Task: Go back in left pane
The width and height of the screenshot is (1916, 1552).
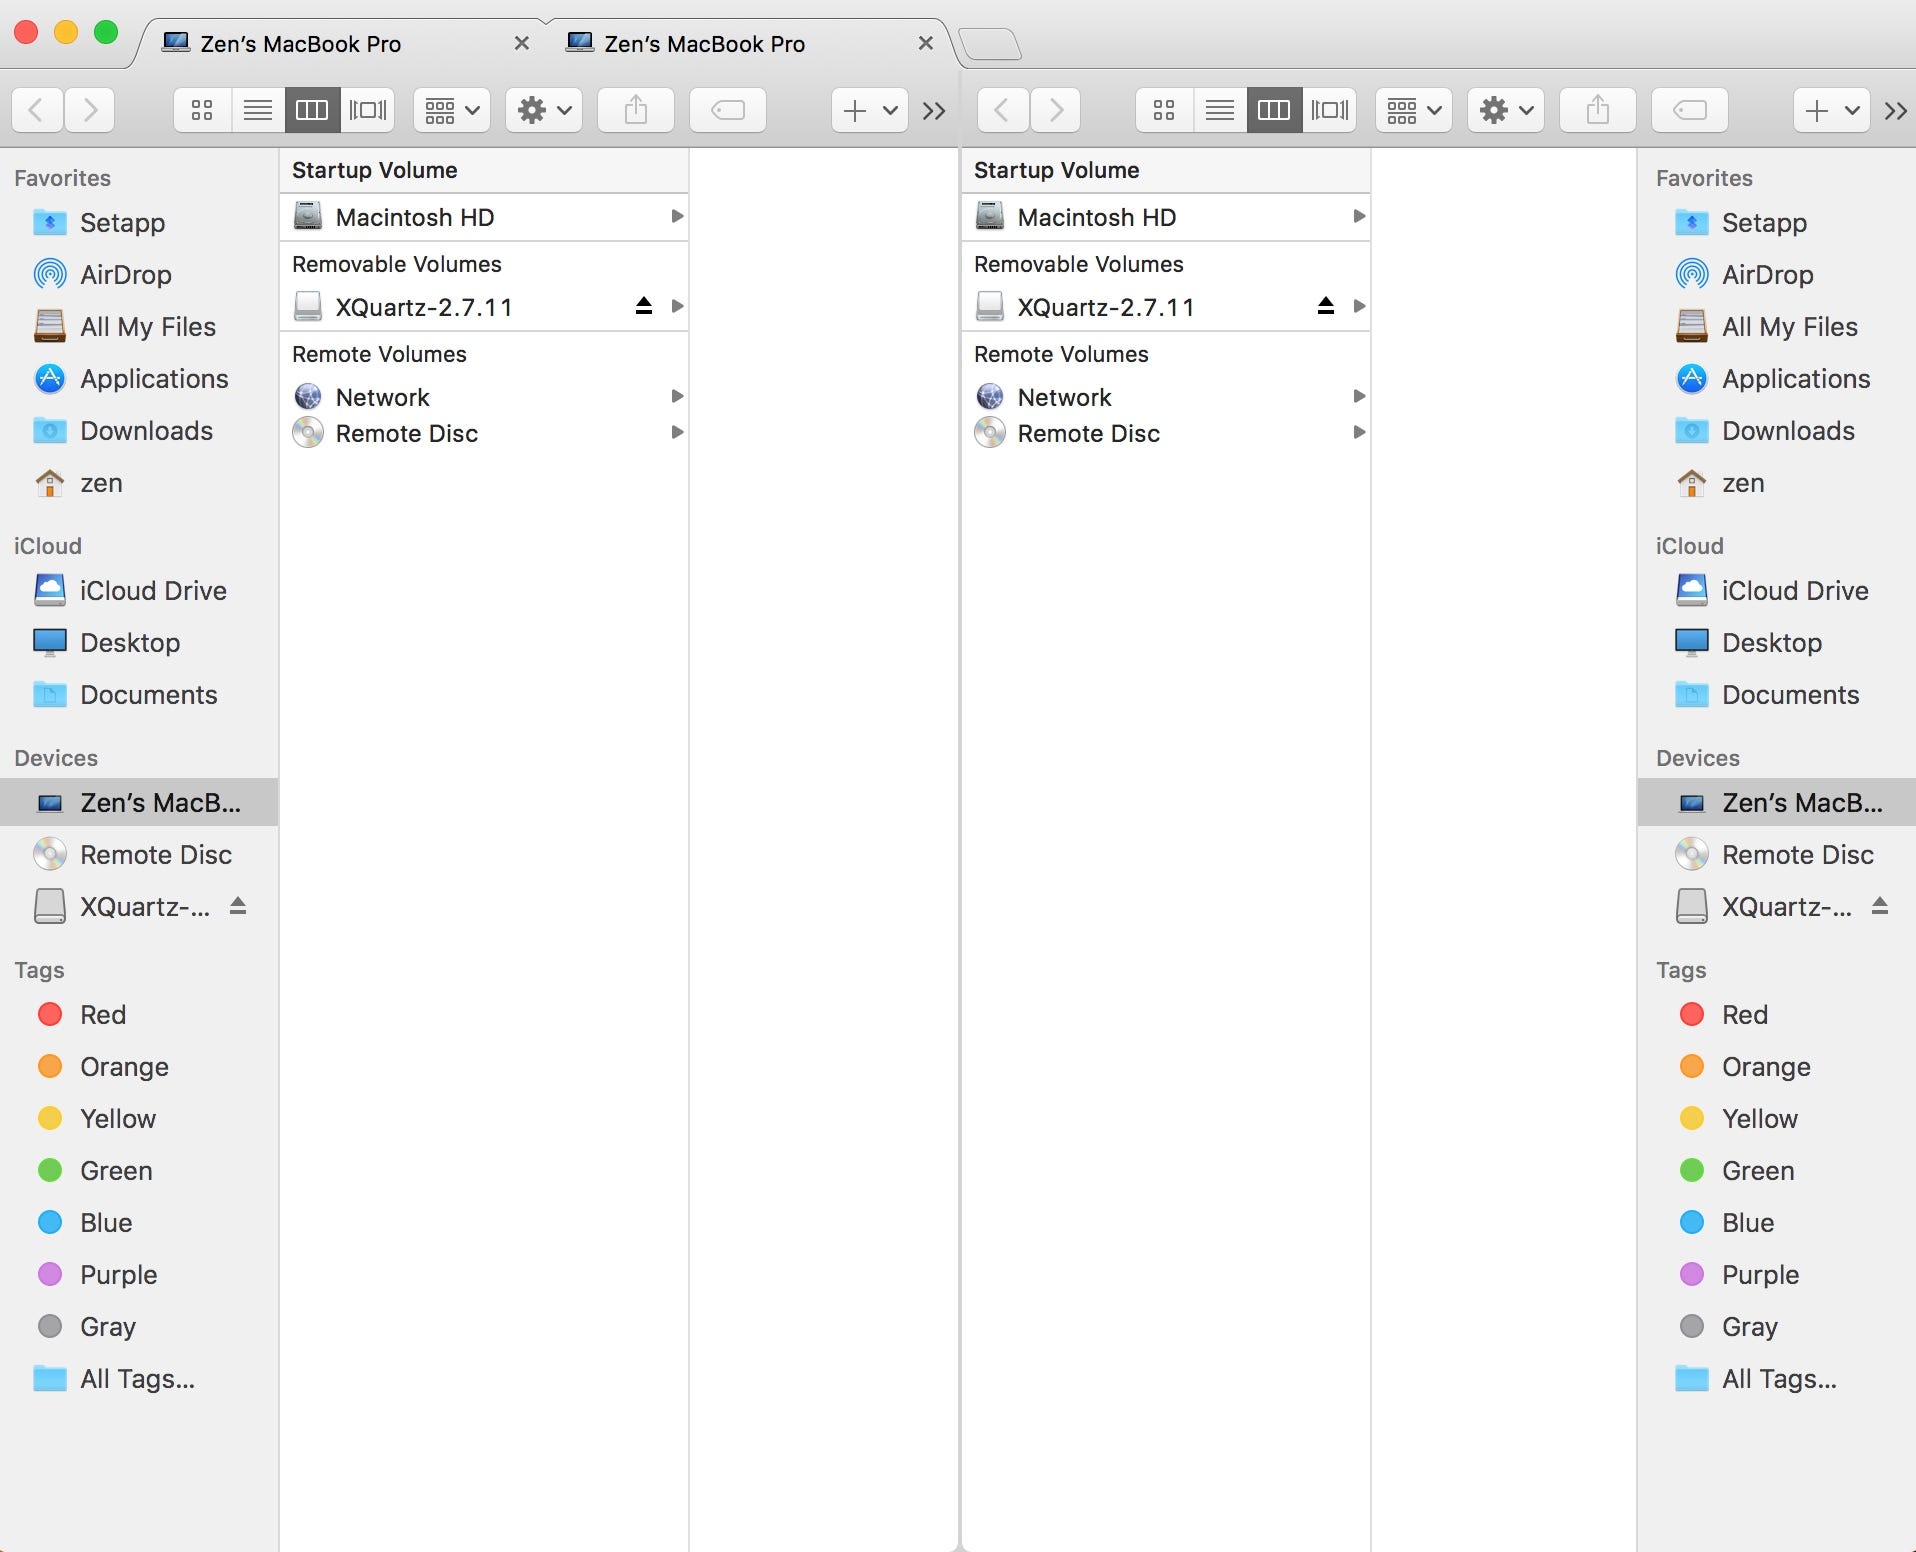Action: (38, 110)
